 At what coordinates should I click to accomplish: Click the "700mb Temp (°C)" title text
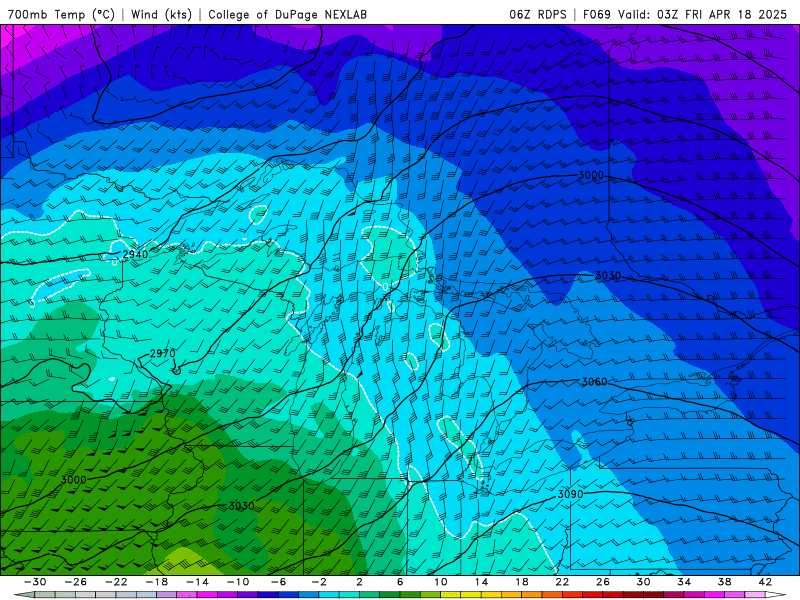coord(61,14)
